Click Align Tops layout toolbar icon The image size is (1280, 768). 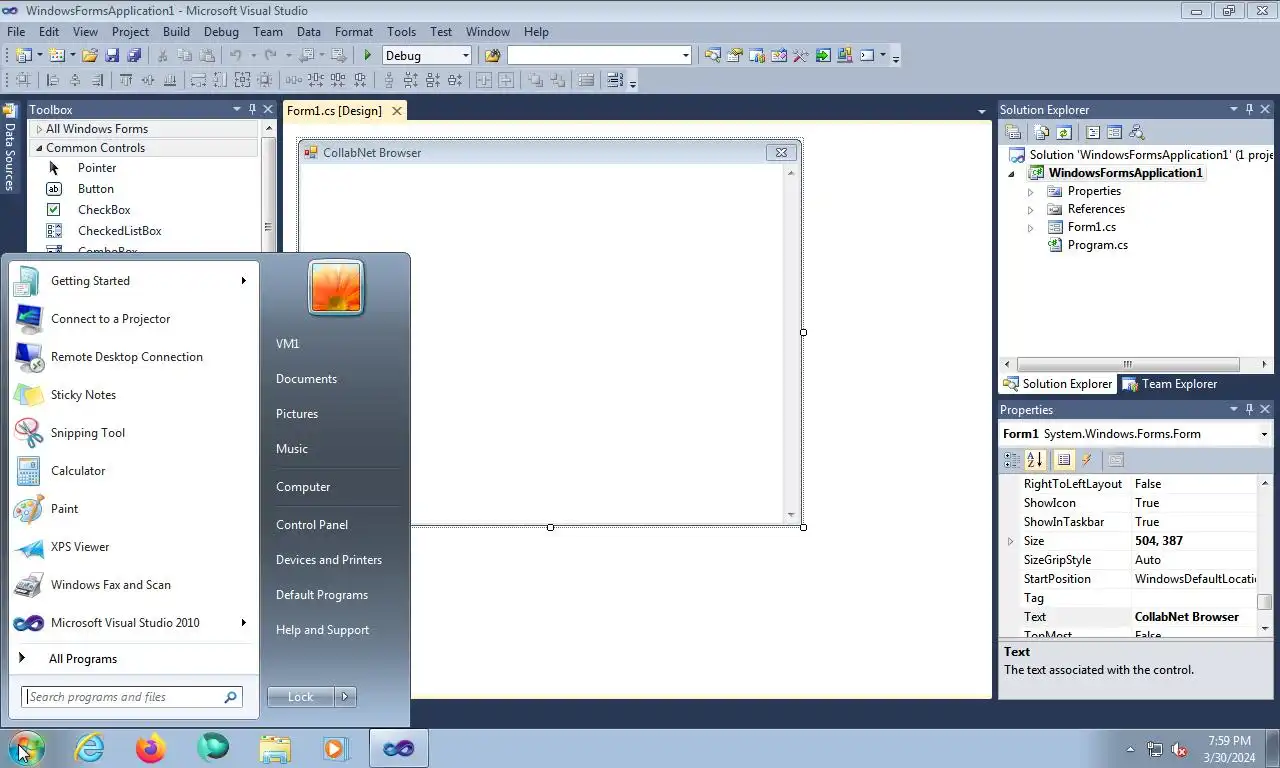click(x=126, y=80)
